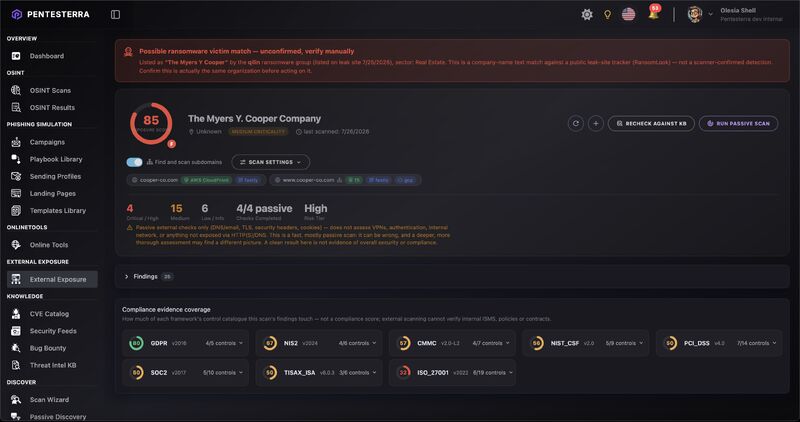This screenshot has width=800, height=422.
Task: Click the Medium Criticality badge
Action: [x=258, y=132]
